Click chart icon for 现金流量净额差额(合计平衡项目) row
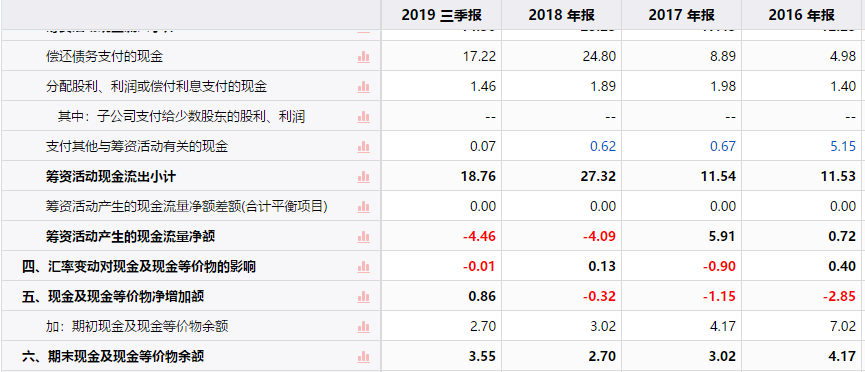The height and width of the screenshot is (372, 865). (x=363, y=207)
